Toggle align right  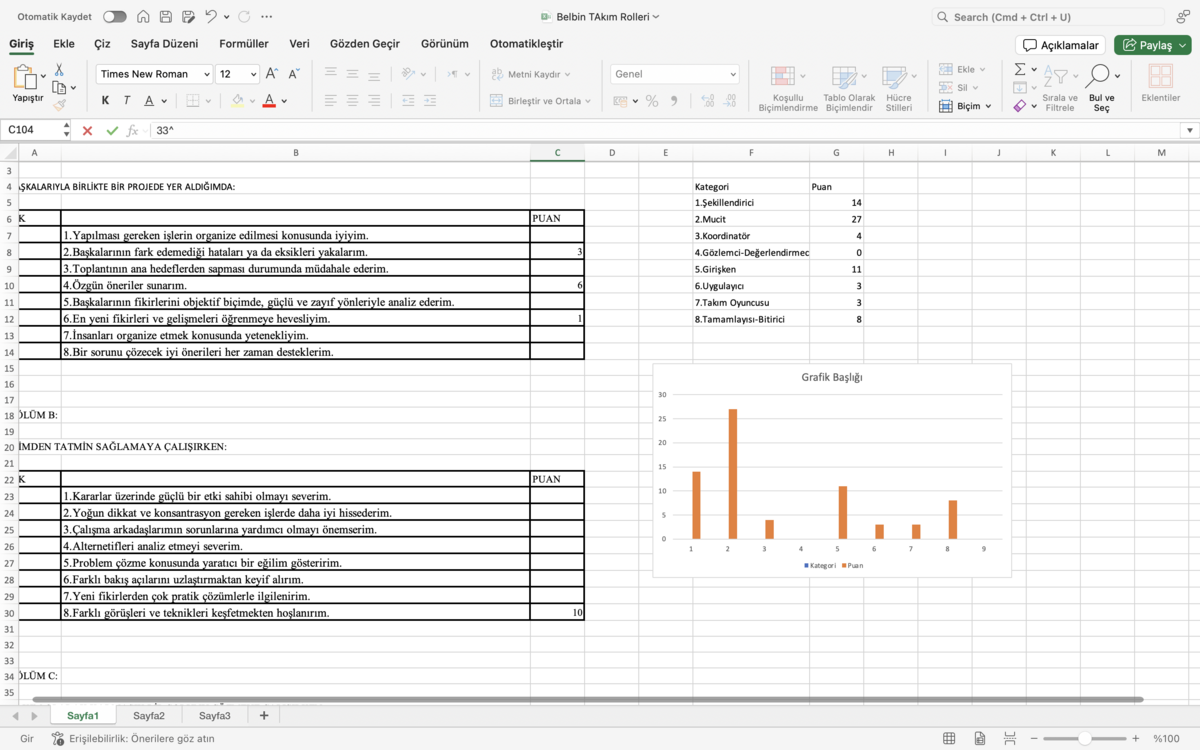click(x=374, y=101)
